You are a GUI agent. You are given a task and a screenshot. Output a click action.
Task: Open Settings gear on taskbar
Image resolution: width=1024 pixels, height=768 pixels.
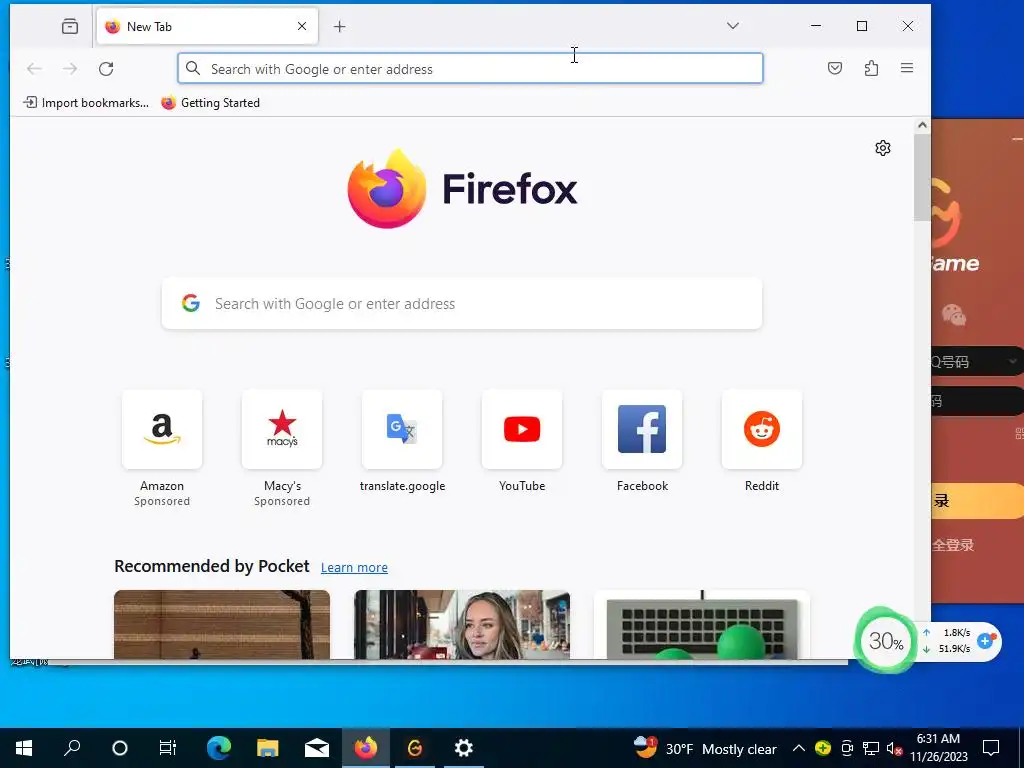click(464, 748)
